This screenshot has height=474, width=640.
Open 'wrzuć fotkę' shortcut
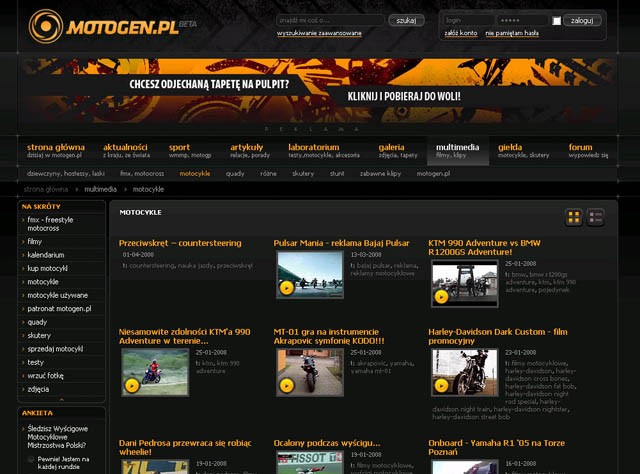pyautogui.click(x=45, y=376)
